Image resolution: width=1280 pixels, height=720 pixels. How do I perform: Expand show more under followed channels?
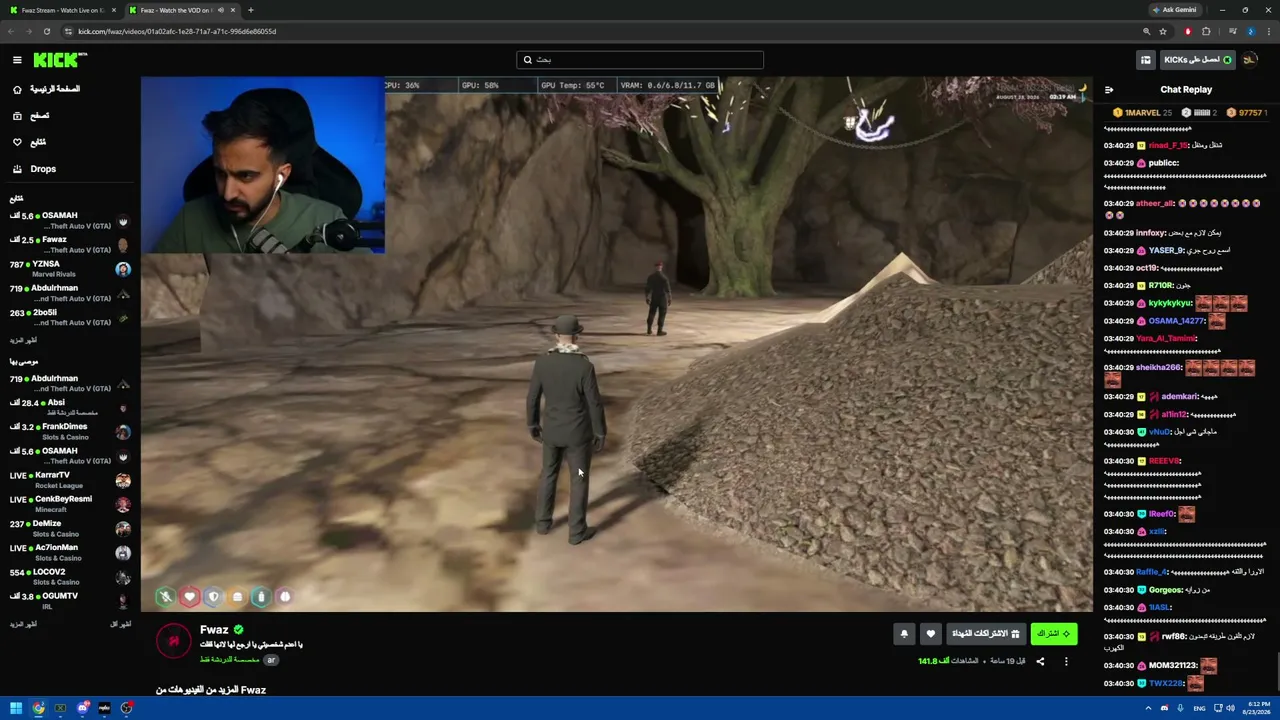click(x=23, y=340)
